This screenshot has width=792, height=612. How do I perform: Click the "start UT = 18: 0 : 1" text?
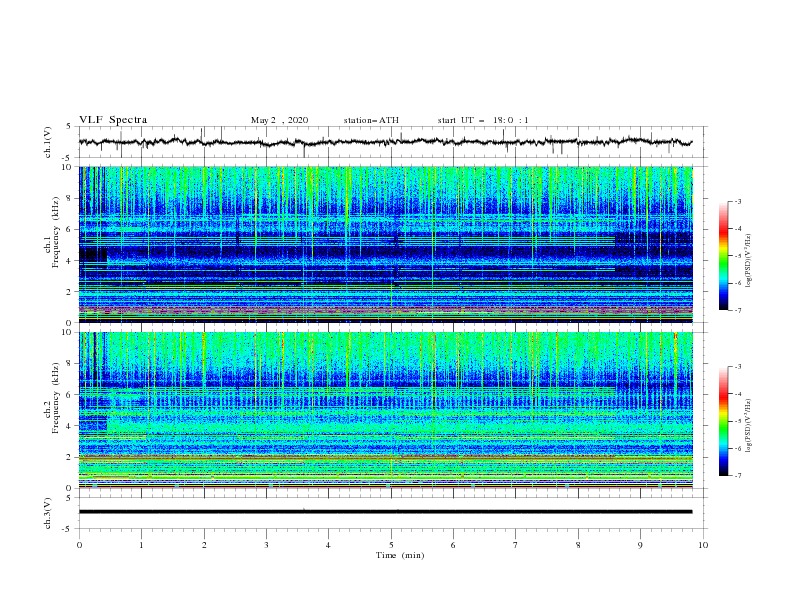[483, 120]
